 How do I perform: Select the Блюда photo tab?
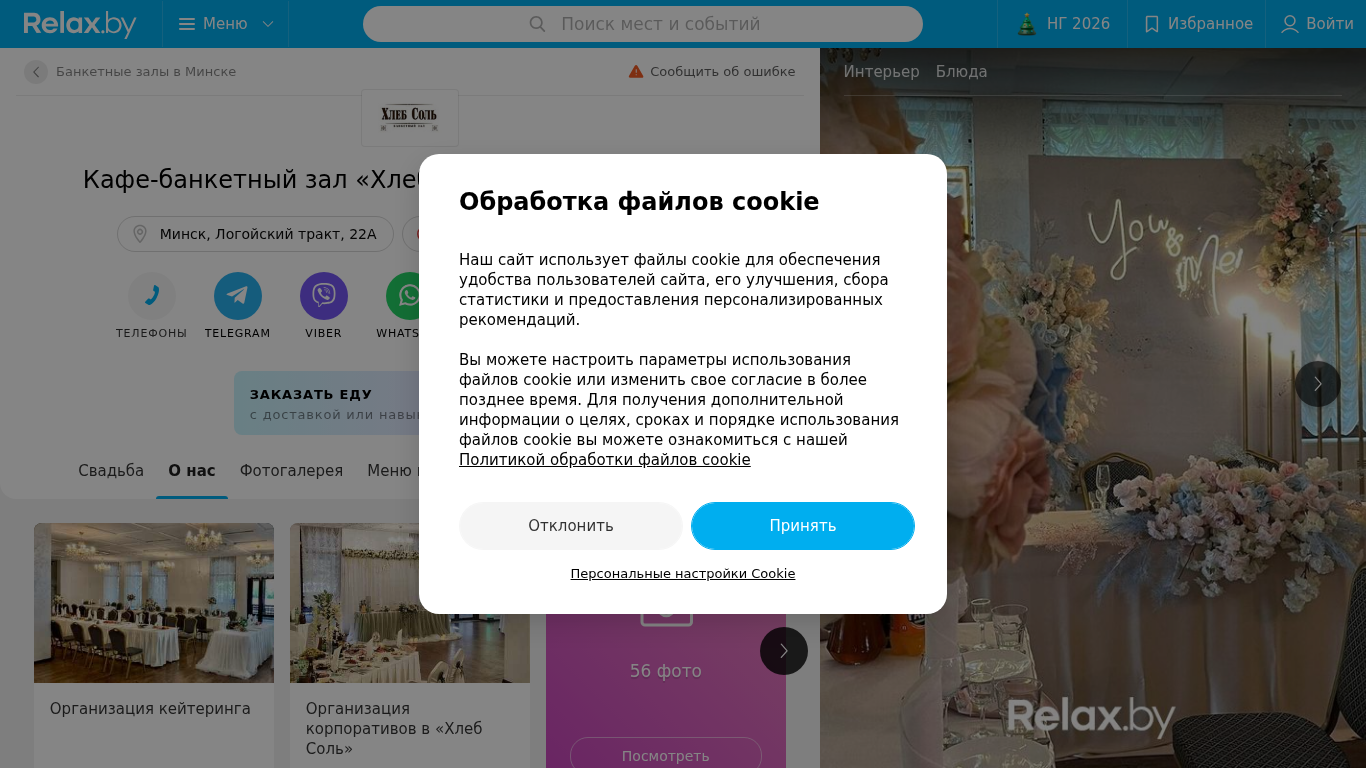(x=961, y=72)
